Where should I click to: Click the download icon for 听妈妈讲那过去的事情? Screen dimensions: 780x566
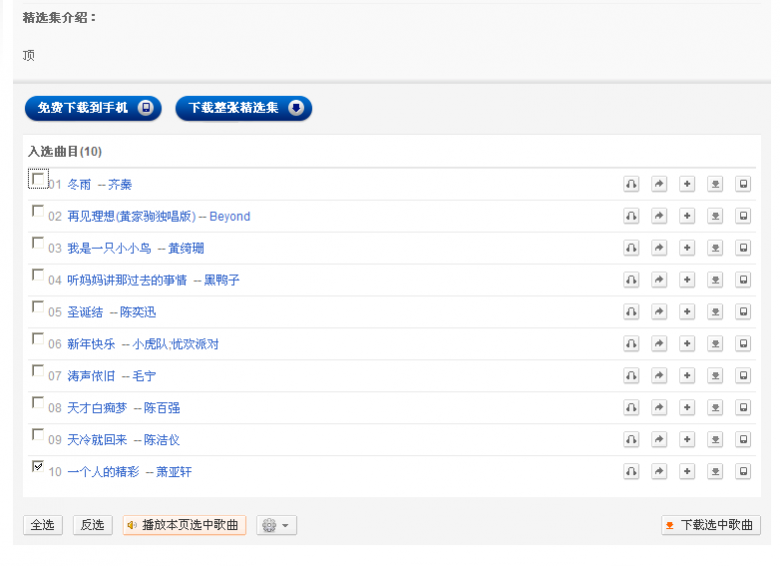click(715, 280)
